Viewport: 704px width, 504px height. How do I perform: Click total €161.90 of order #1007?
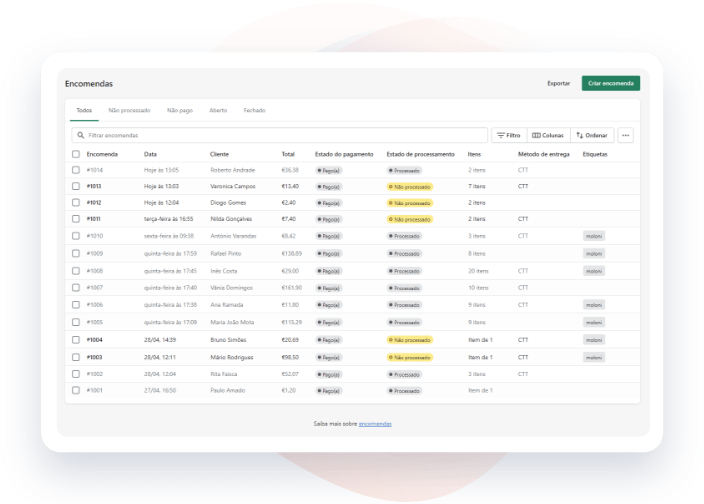(x=291, y=288)
